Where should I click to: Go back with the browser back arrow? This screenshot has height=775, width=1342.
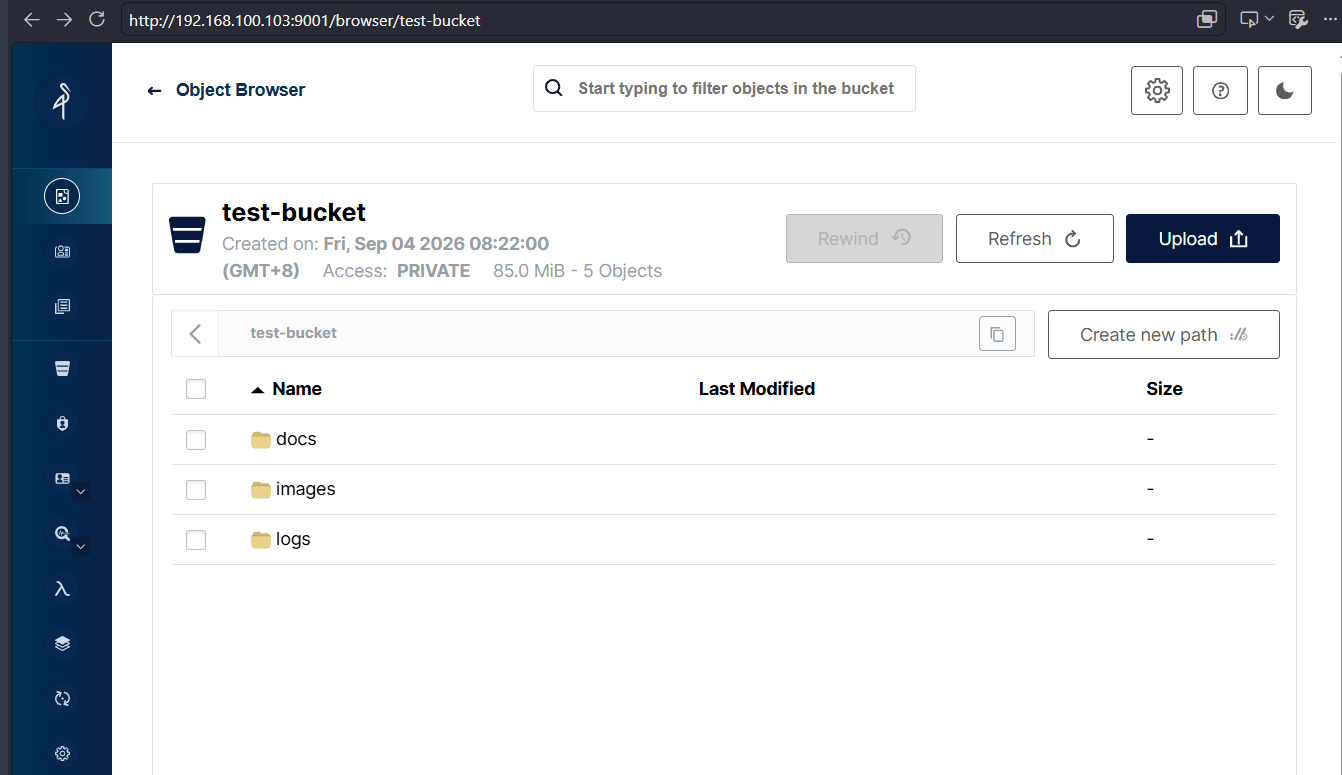click(x=32, y=19)
